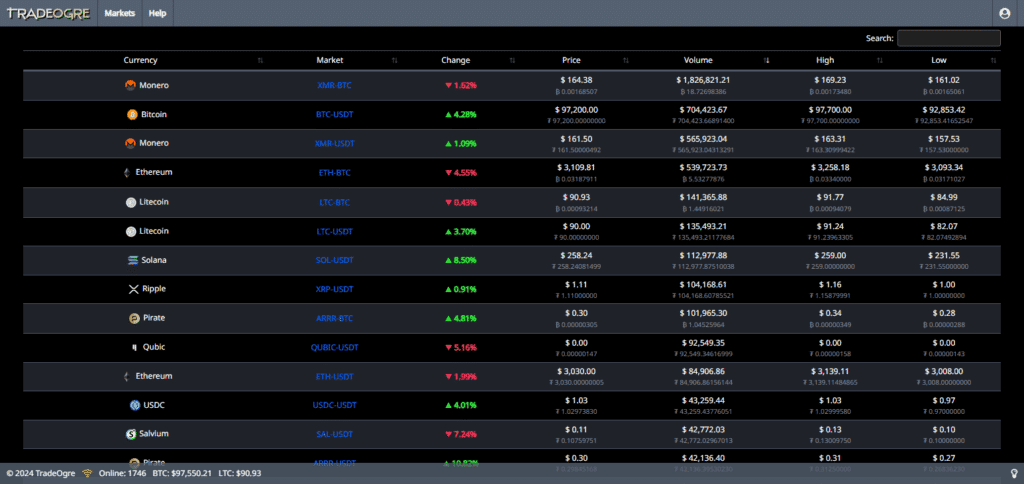This screenshot has height=484, width=1024.
Task: Open the Help menu
Action: [157, 13]
